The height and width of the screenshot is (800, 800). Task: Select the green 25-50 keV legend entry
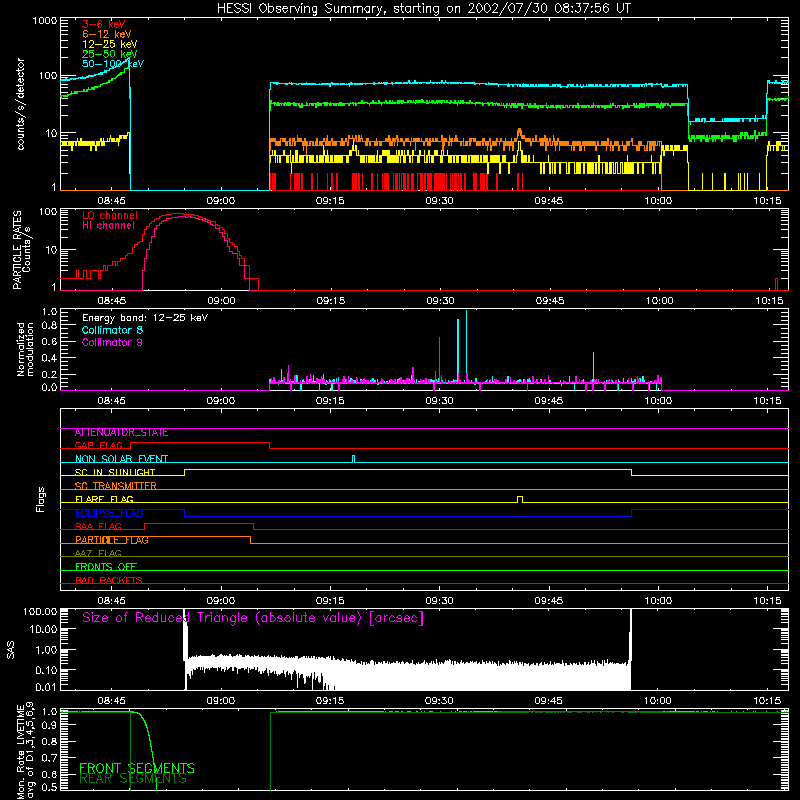[x=109, y=54]
